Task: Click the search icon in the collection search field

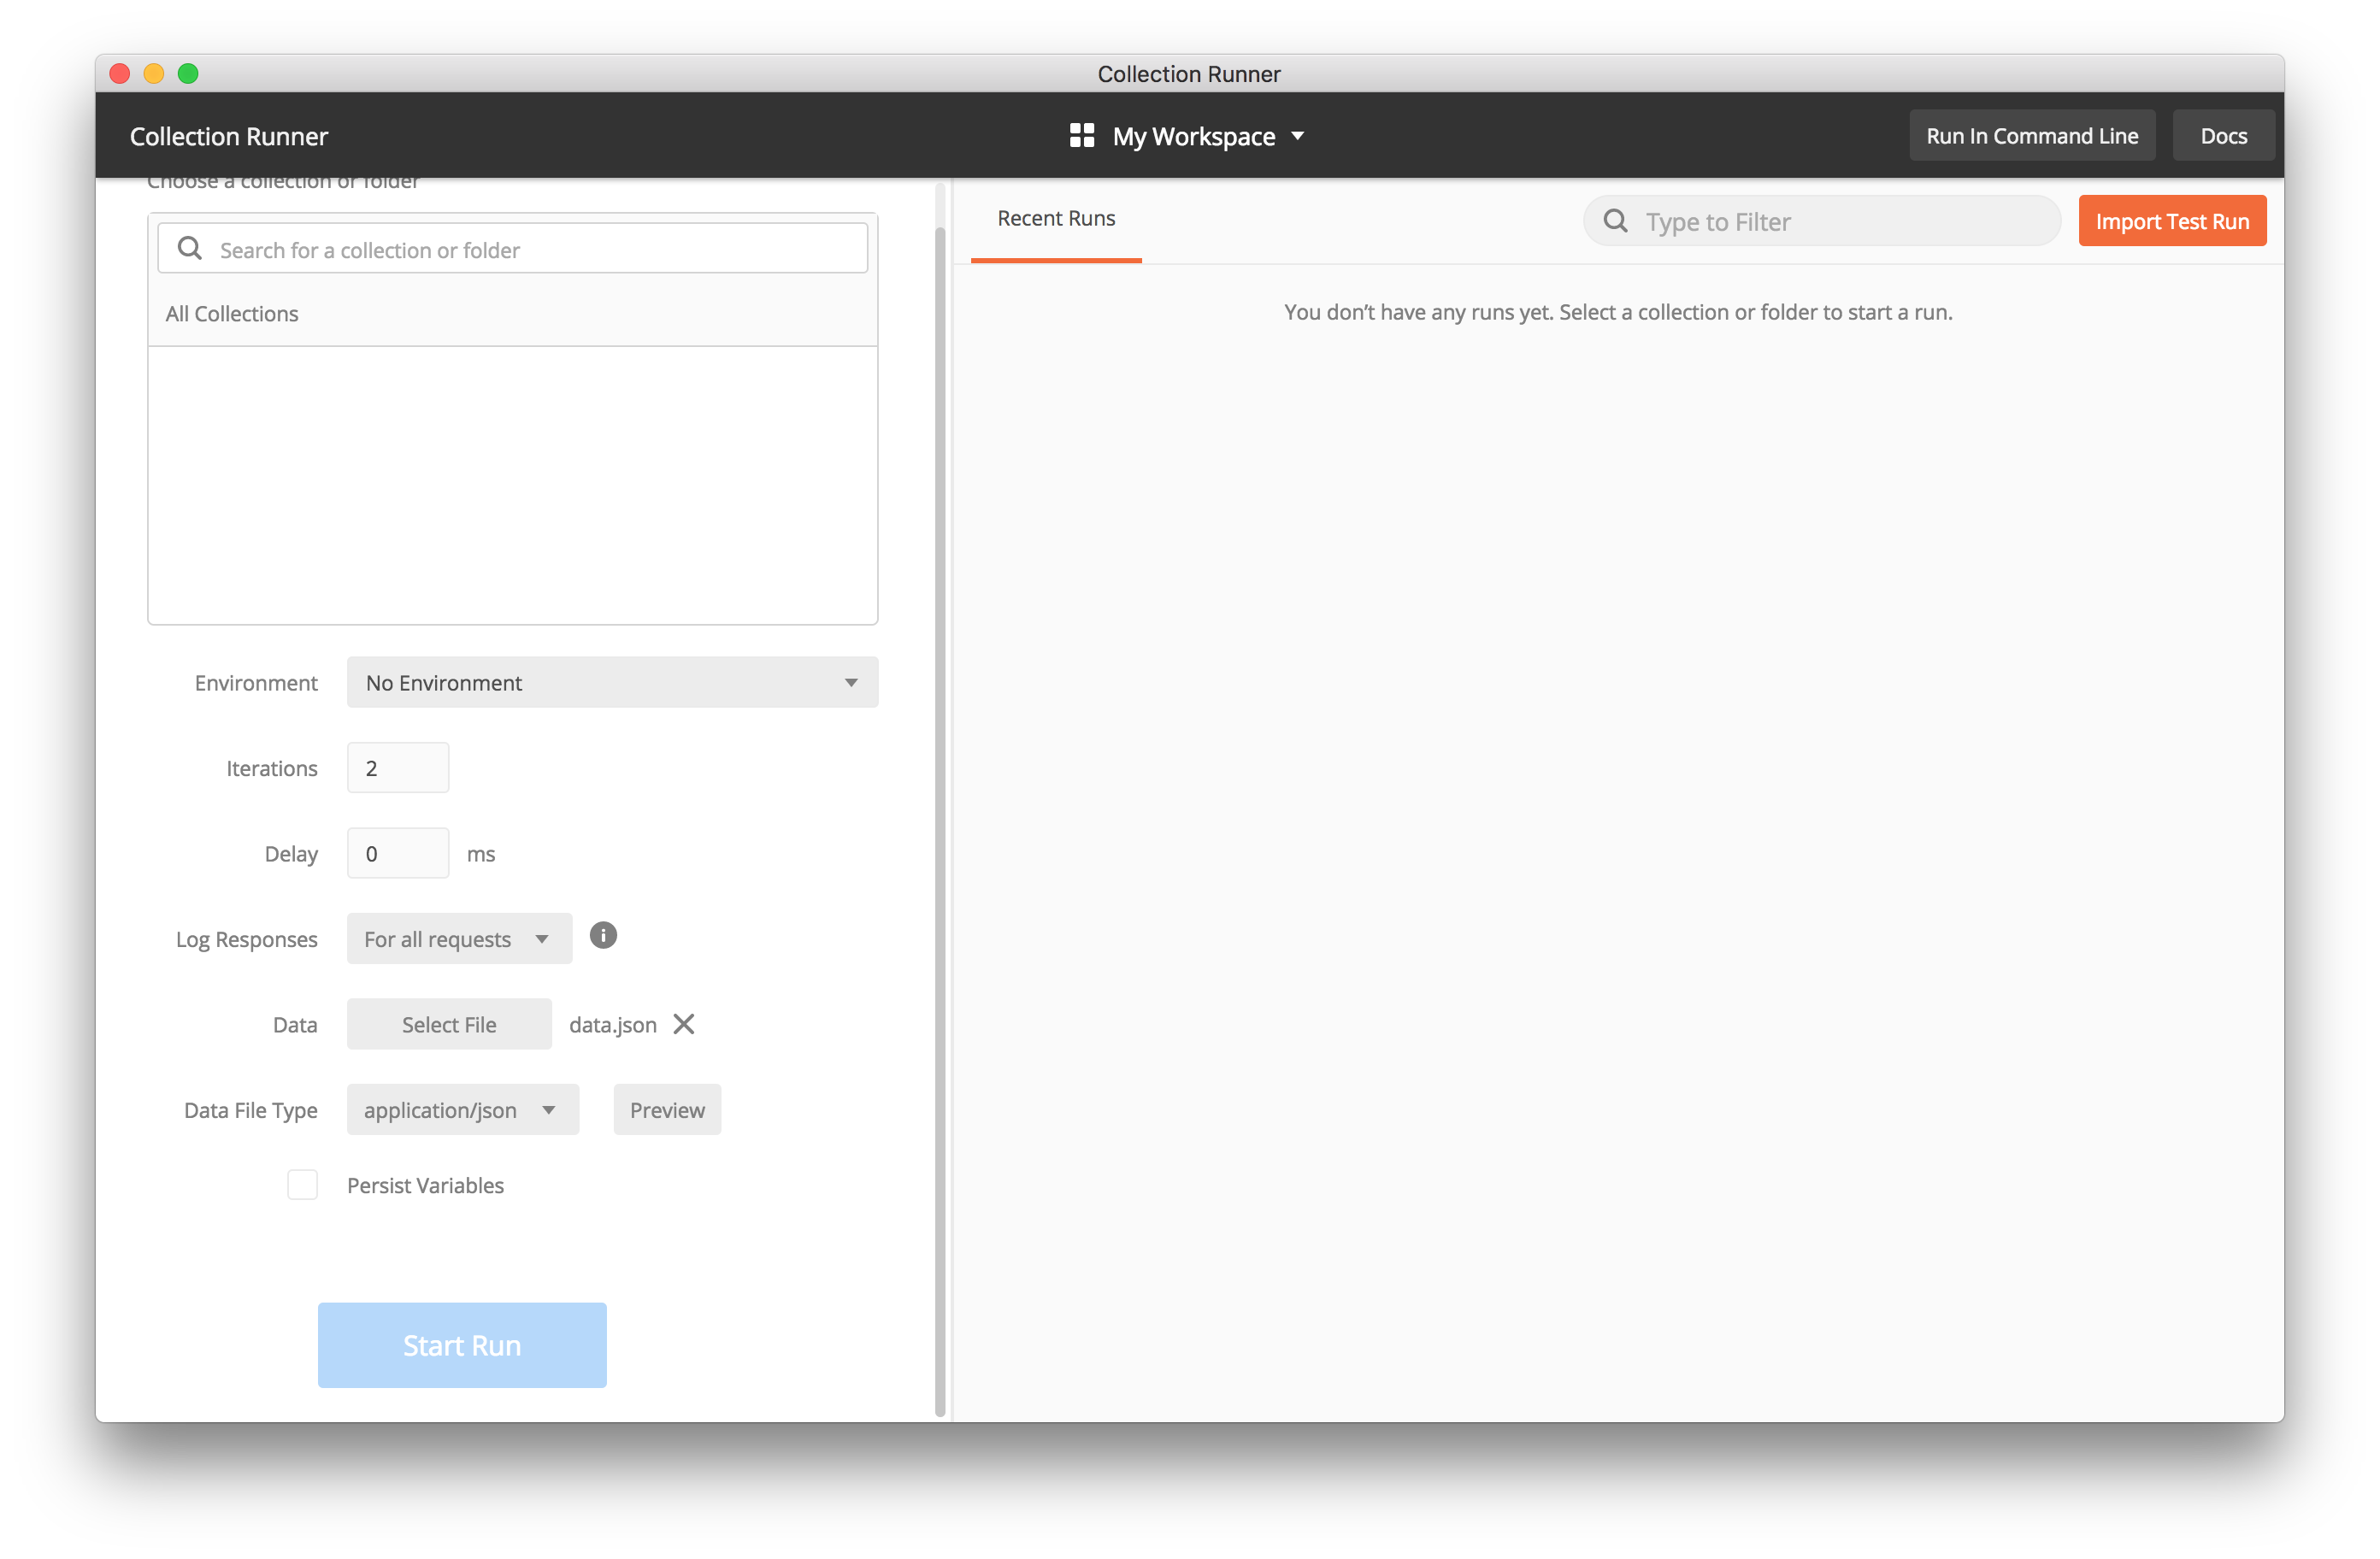Action: (x=189, y=248)
